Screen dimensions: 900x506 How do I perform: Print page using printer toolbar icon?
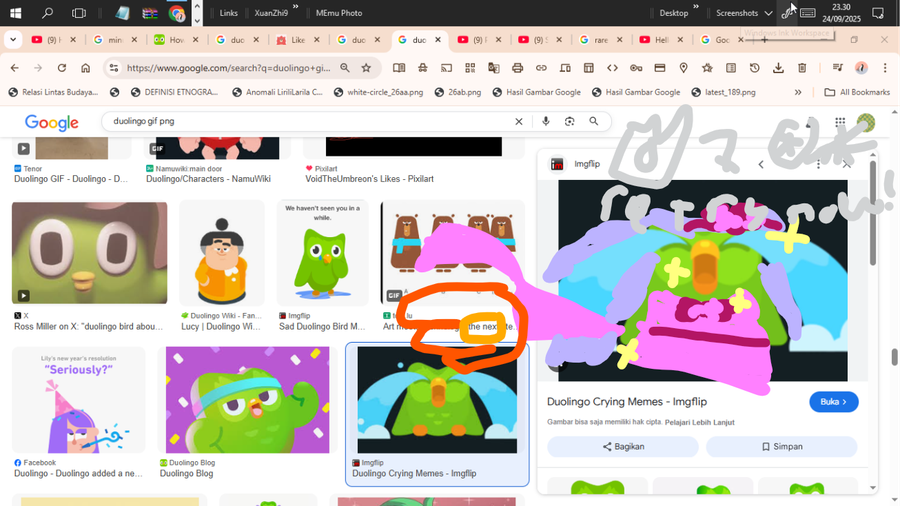[x=517, y=68]
